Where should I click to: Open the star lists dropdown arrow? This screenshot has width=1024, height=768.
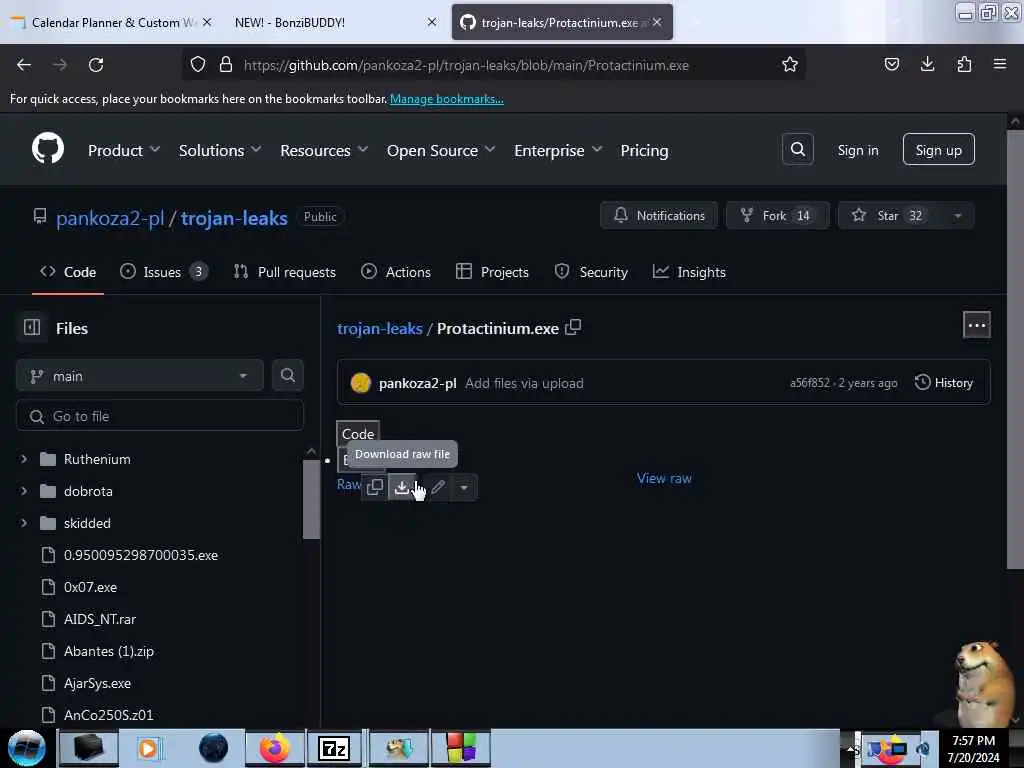click(957, 216)
